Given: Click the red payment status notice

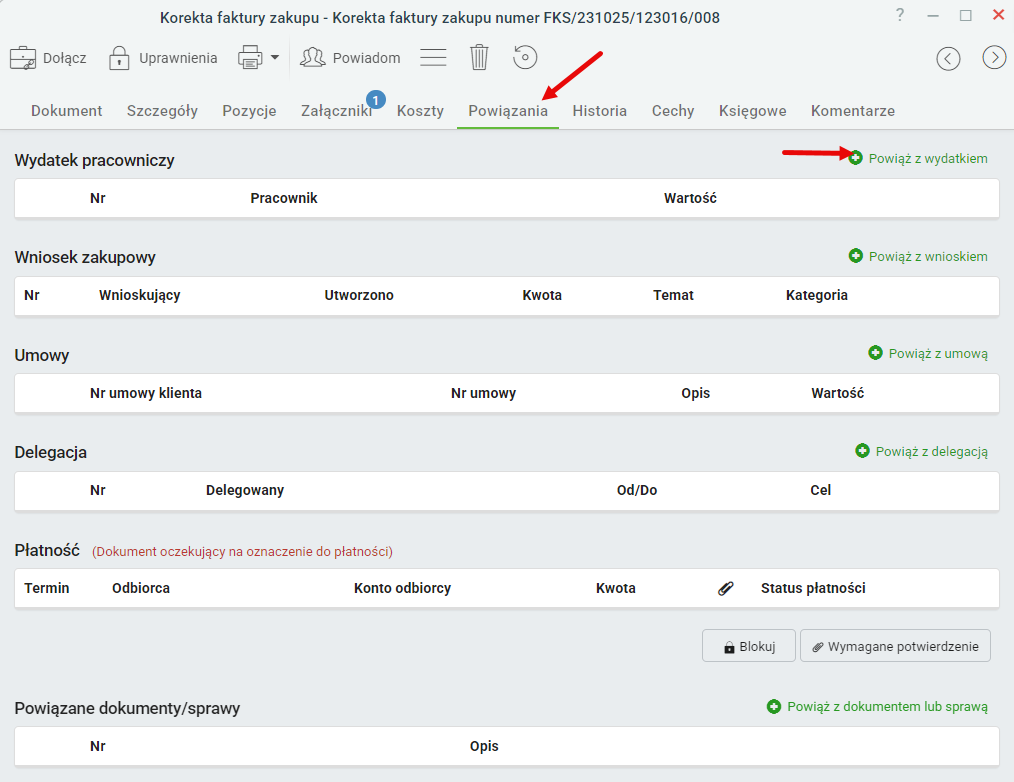Looking at the screenshot, I should click(x=243, y=551).
